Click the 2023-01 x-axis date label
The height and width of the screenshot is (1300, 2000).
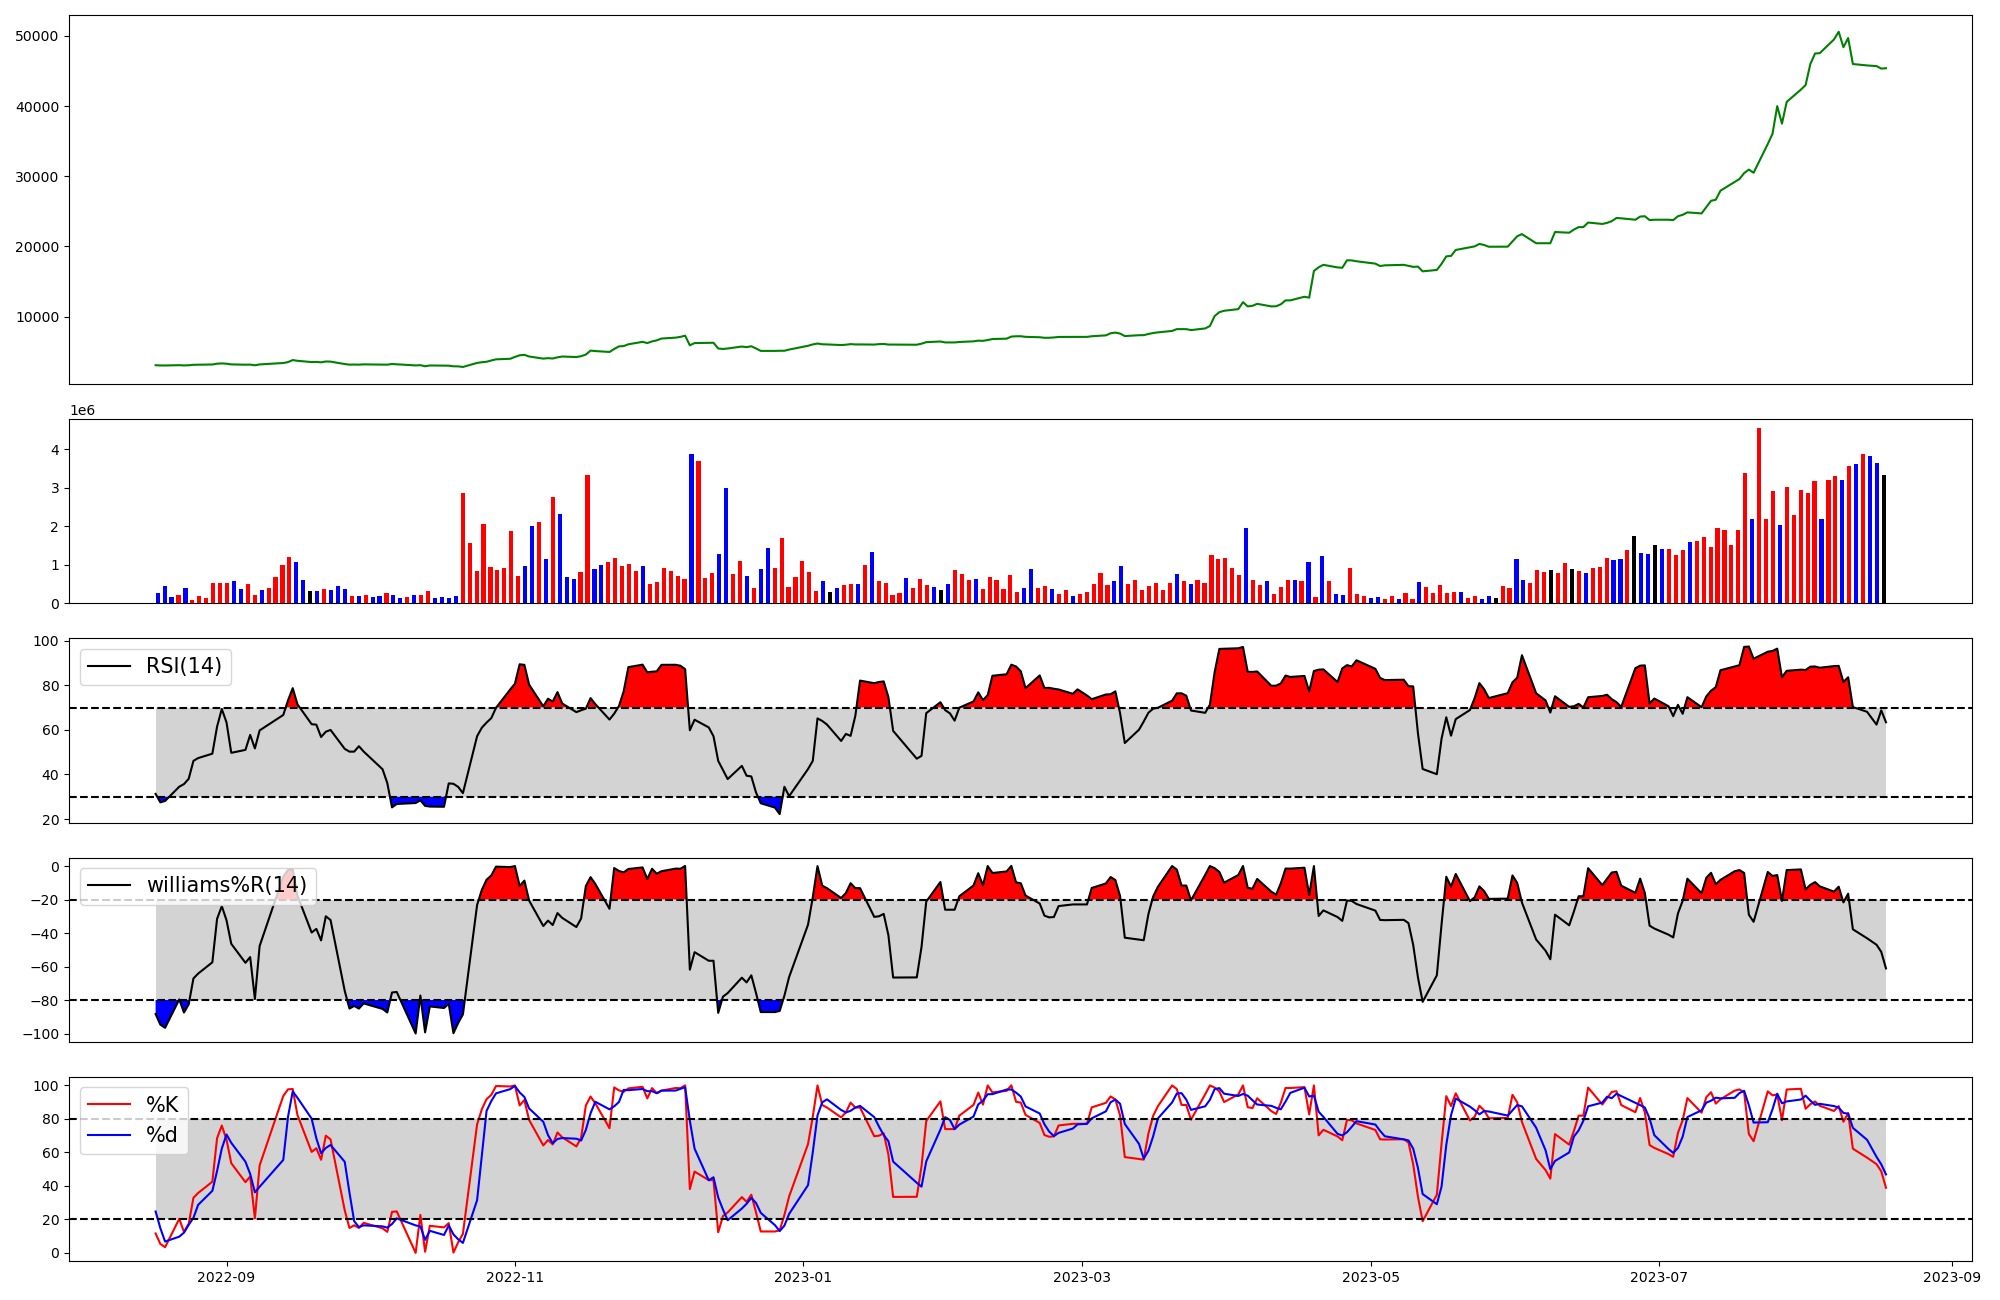tap(803, 1276)
